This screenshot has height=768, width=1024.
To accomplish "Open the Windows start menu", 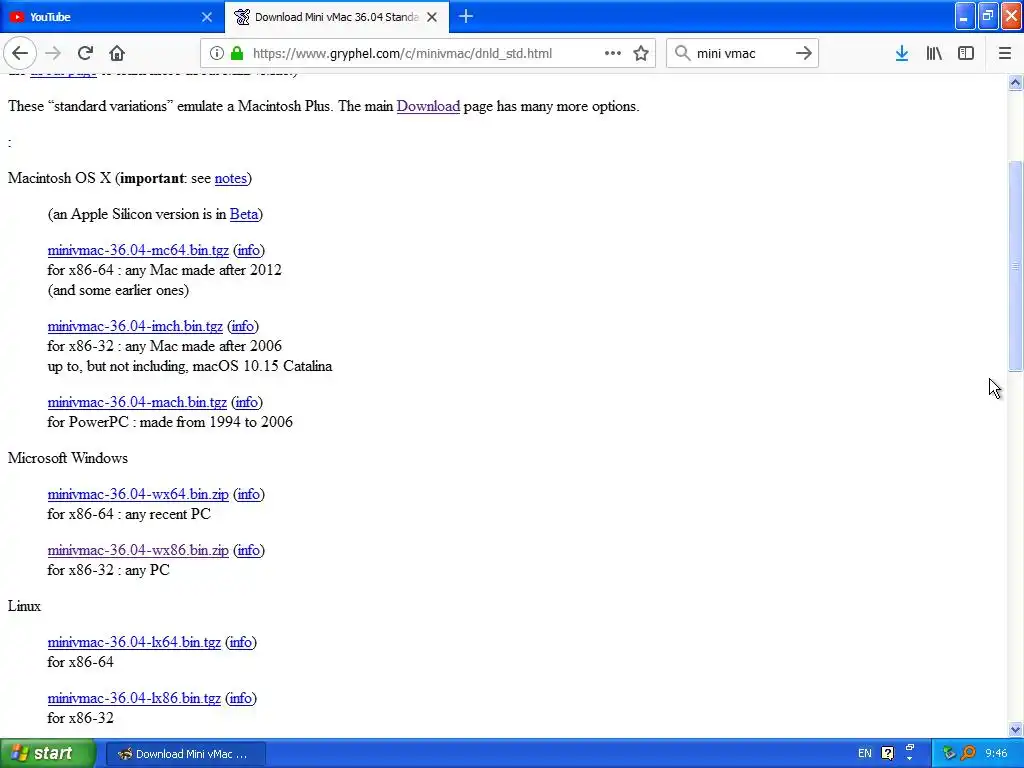I will click(x=48, y=754).
